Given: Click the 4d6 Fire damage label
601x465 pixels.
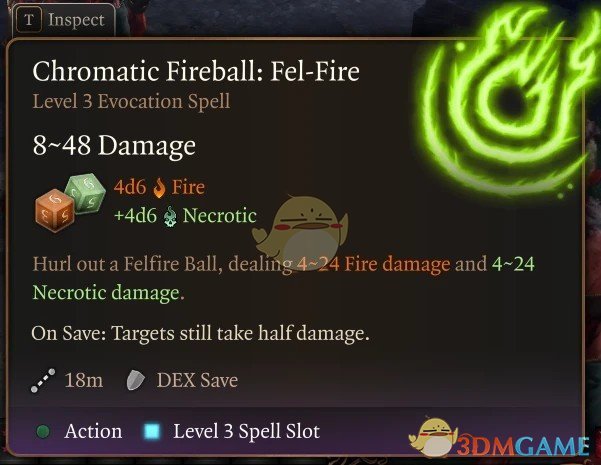Looking at the screenshot, I should 159,187.
